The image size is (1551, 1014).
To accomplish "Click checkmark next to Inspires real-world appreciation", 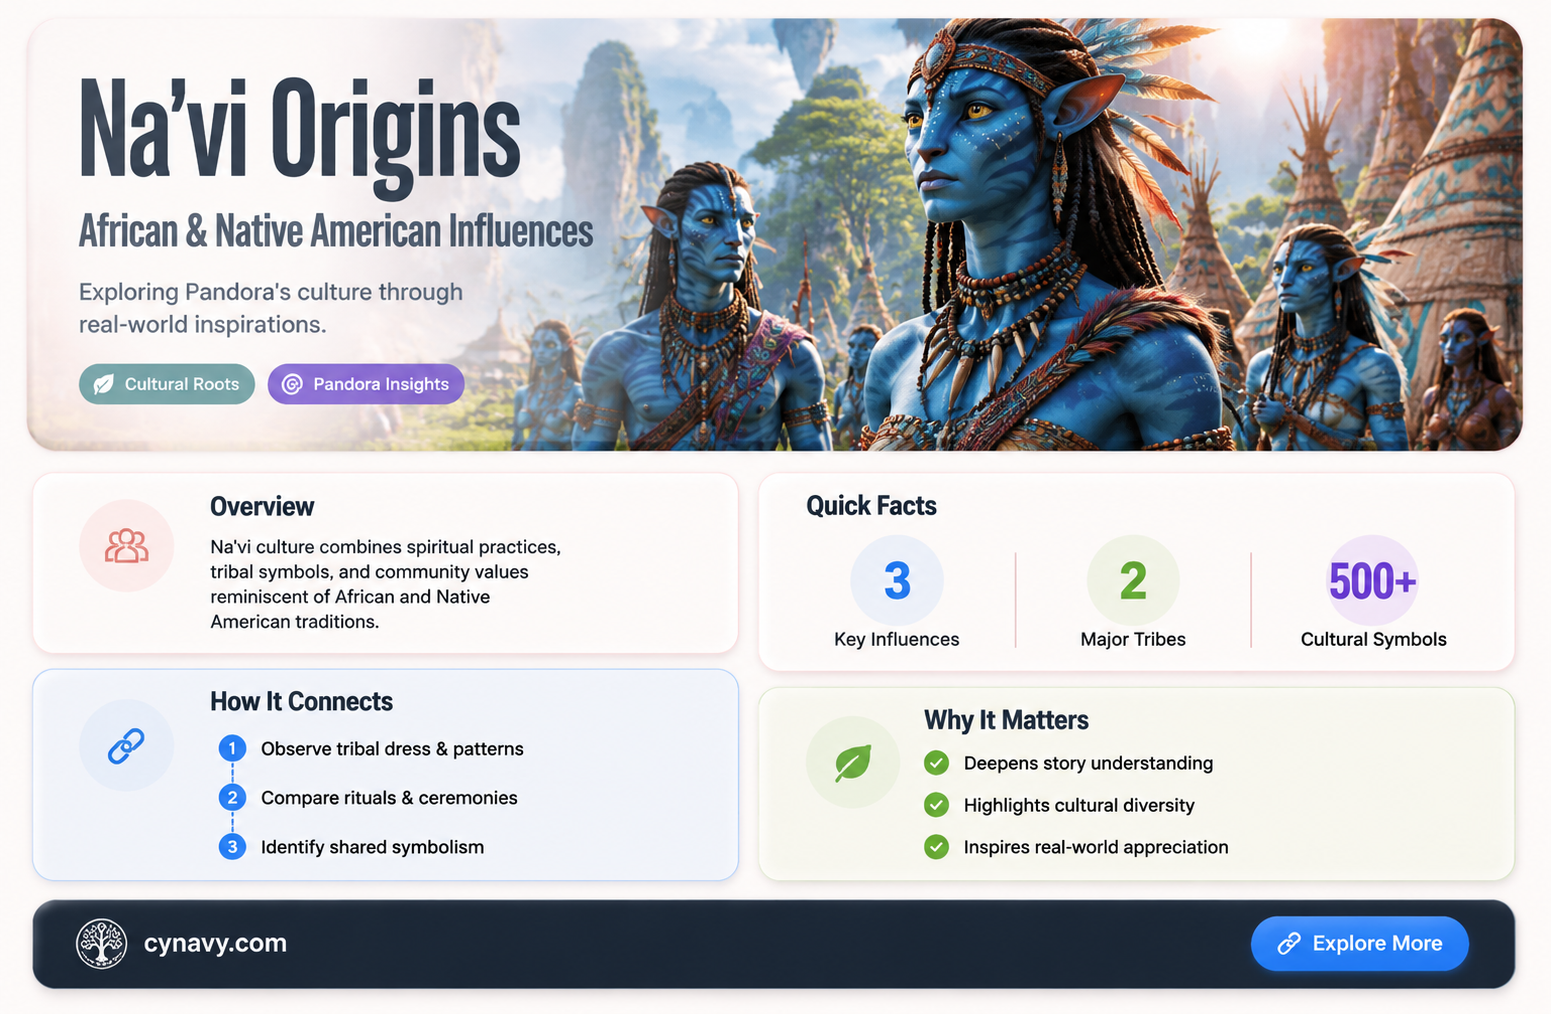I will pyautogui.click(x=936, y=847).
